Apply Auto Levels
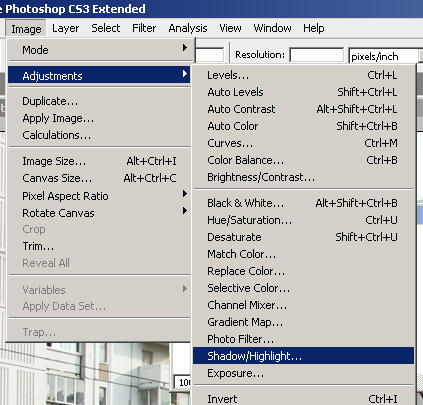The height and width of the screenshot is (405, 423). pyautogui.click(x=303, y=92)
